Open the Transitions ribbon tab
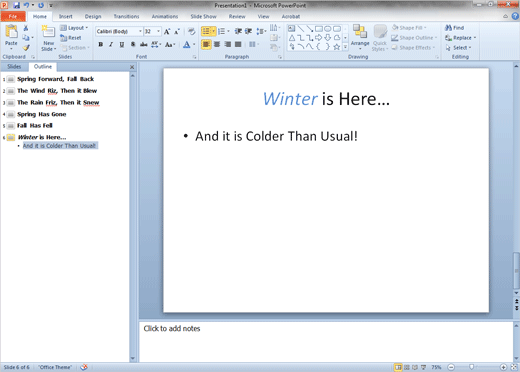Viewport: 520px width, 372px height. (126, 16)
